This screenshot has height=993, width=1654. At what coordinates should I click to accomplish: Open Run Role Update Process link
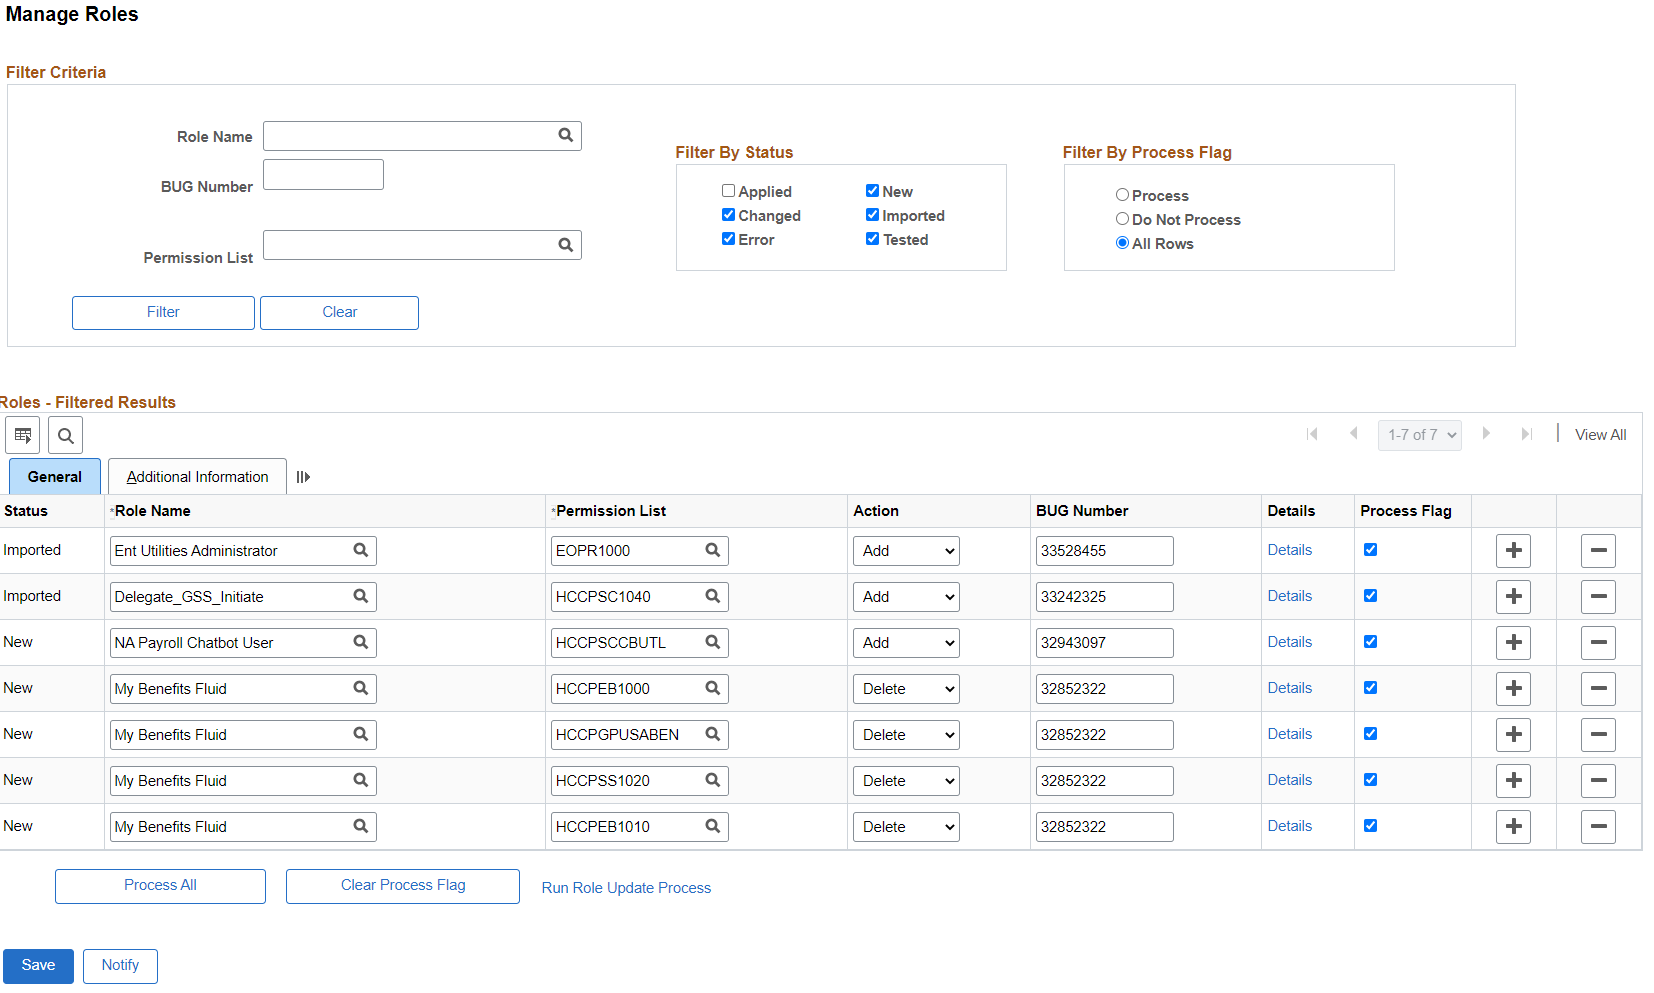click(x=626, y=887)
